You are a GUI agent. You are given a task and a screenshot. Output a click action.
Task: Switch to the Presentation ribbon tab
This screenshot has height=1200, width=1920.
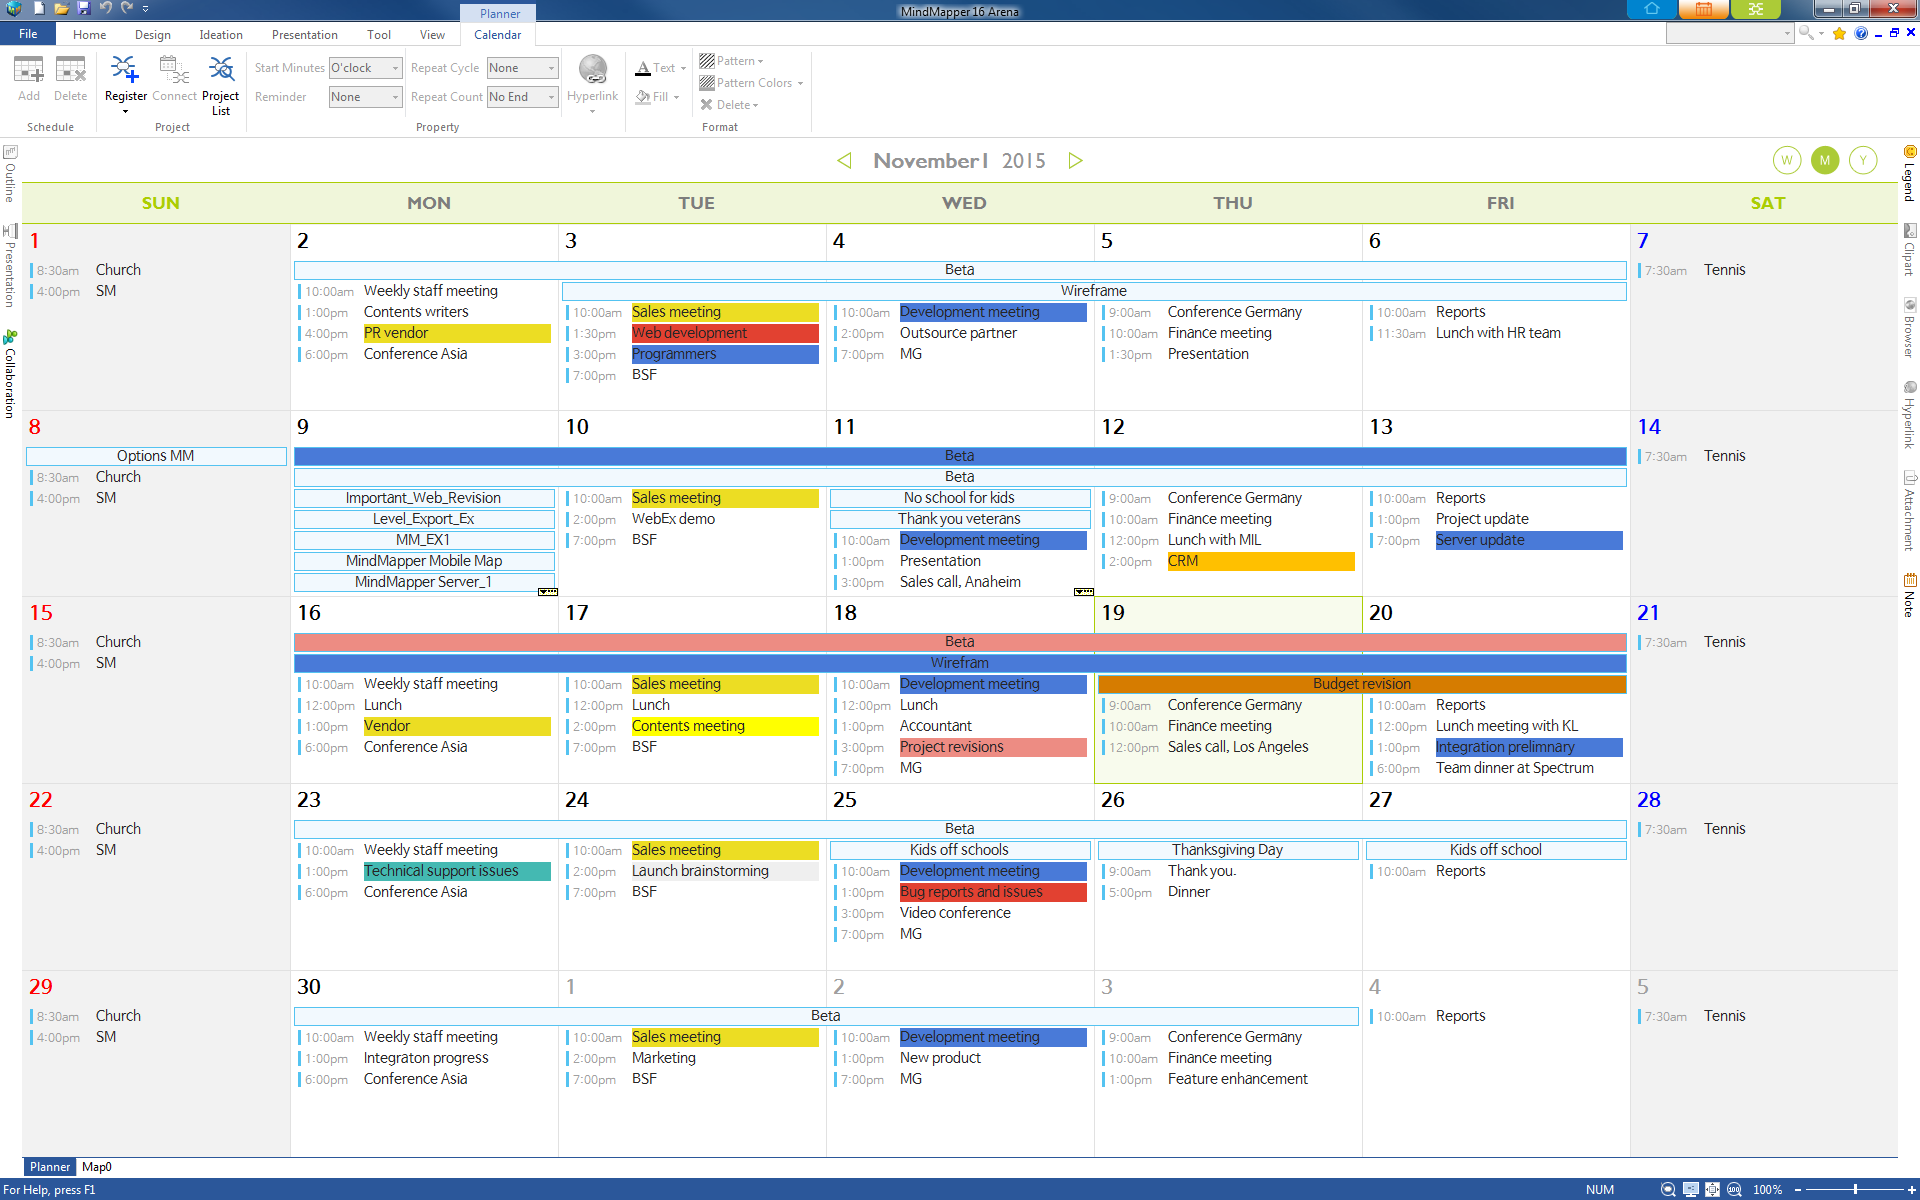(305, 35)
